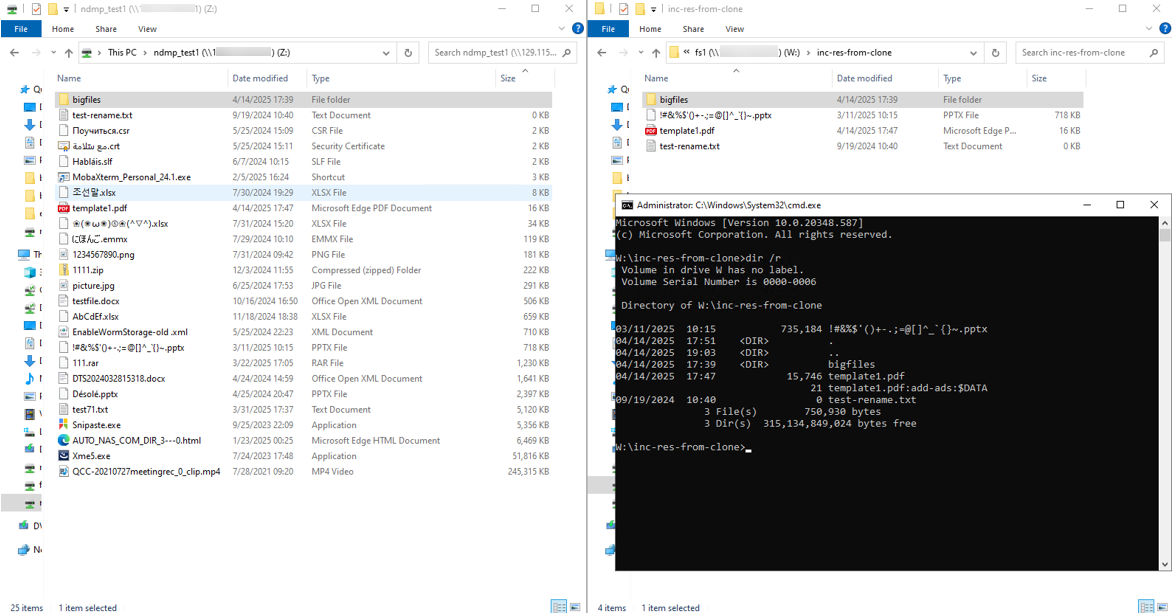Screen dimensions: 1176x613
Task: Open Quick Access Toolbar dropdown in right title bar
Action: (x=654, y=9)
